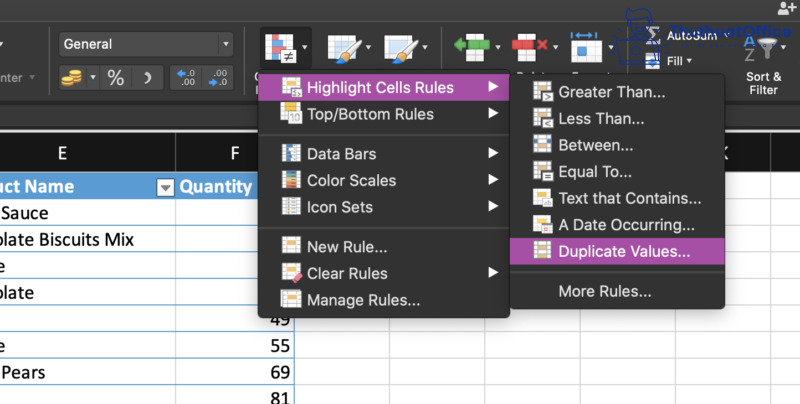Select Text that Contains... rule
The width and height of the screenshot is (800, 404).
tap(617, 198)
